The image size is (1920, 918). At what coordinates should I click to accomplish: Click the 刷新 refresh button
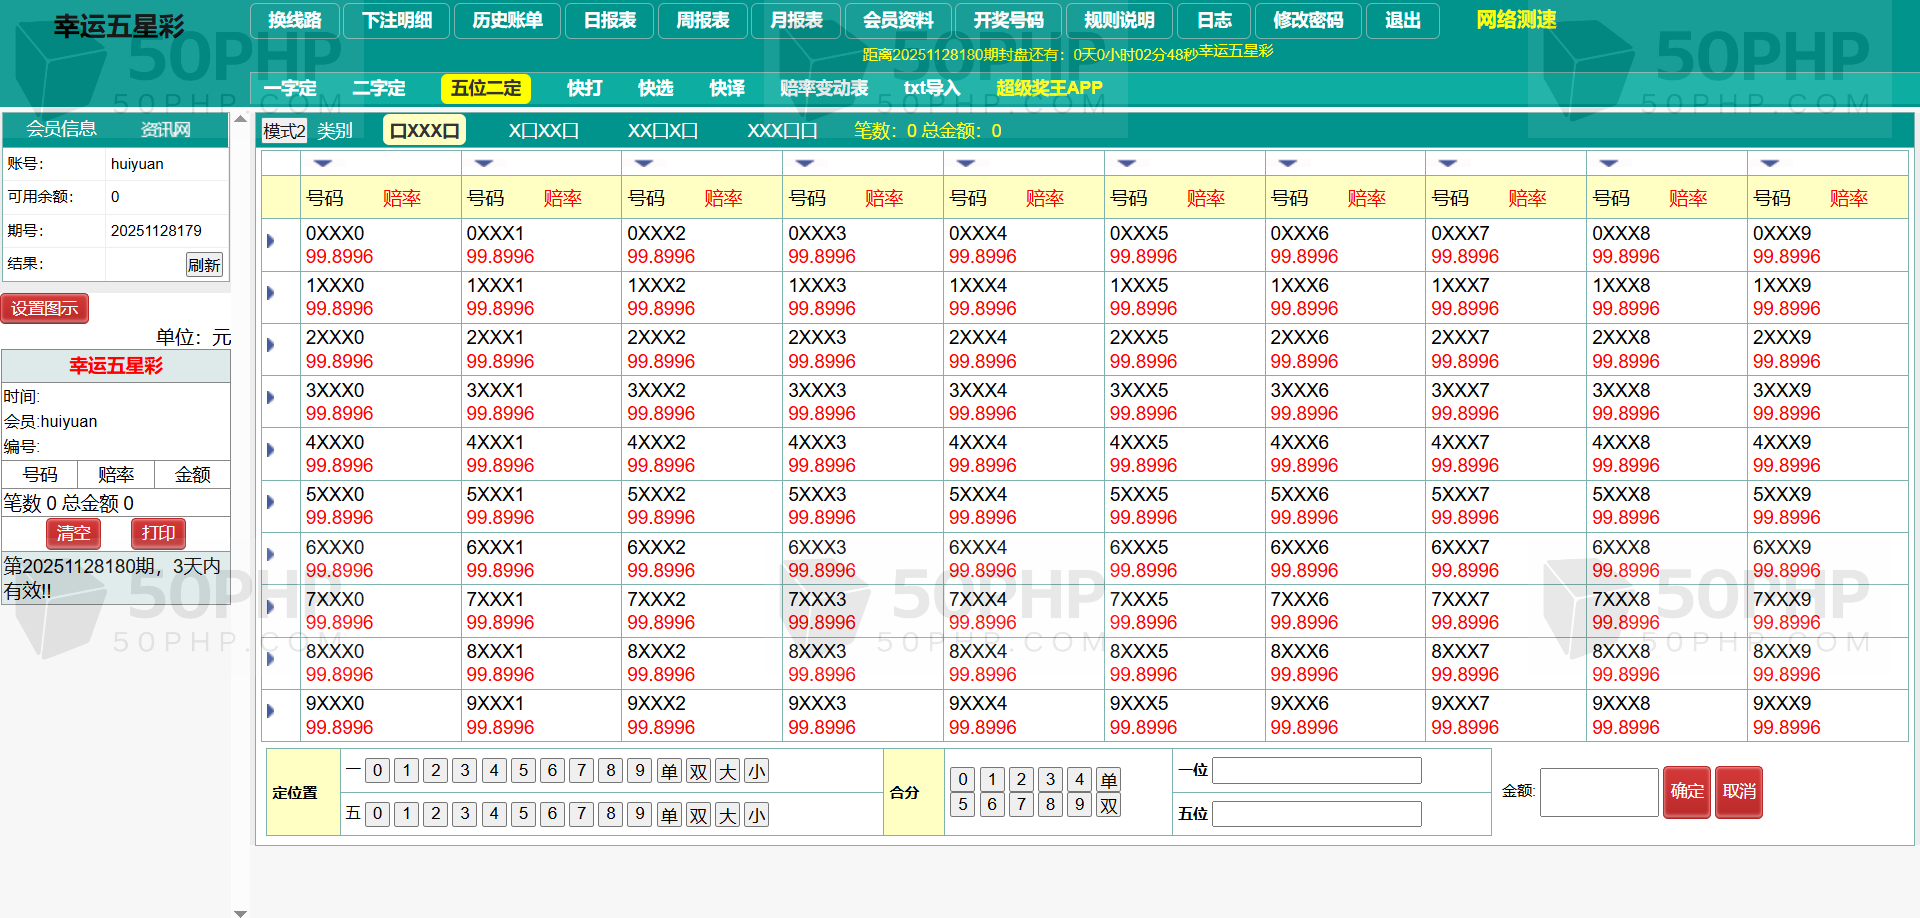pyautogui.click(x=204, y=265)
